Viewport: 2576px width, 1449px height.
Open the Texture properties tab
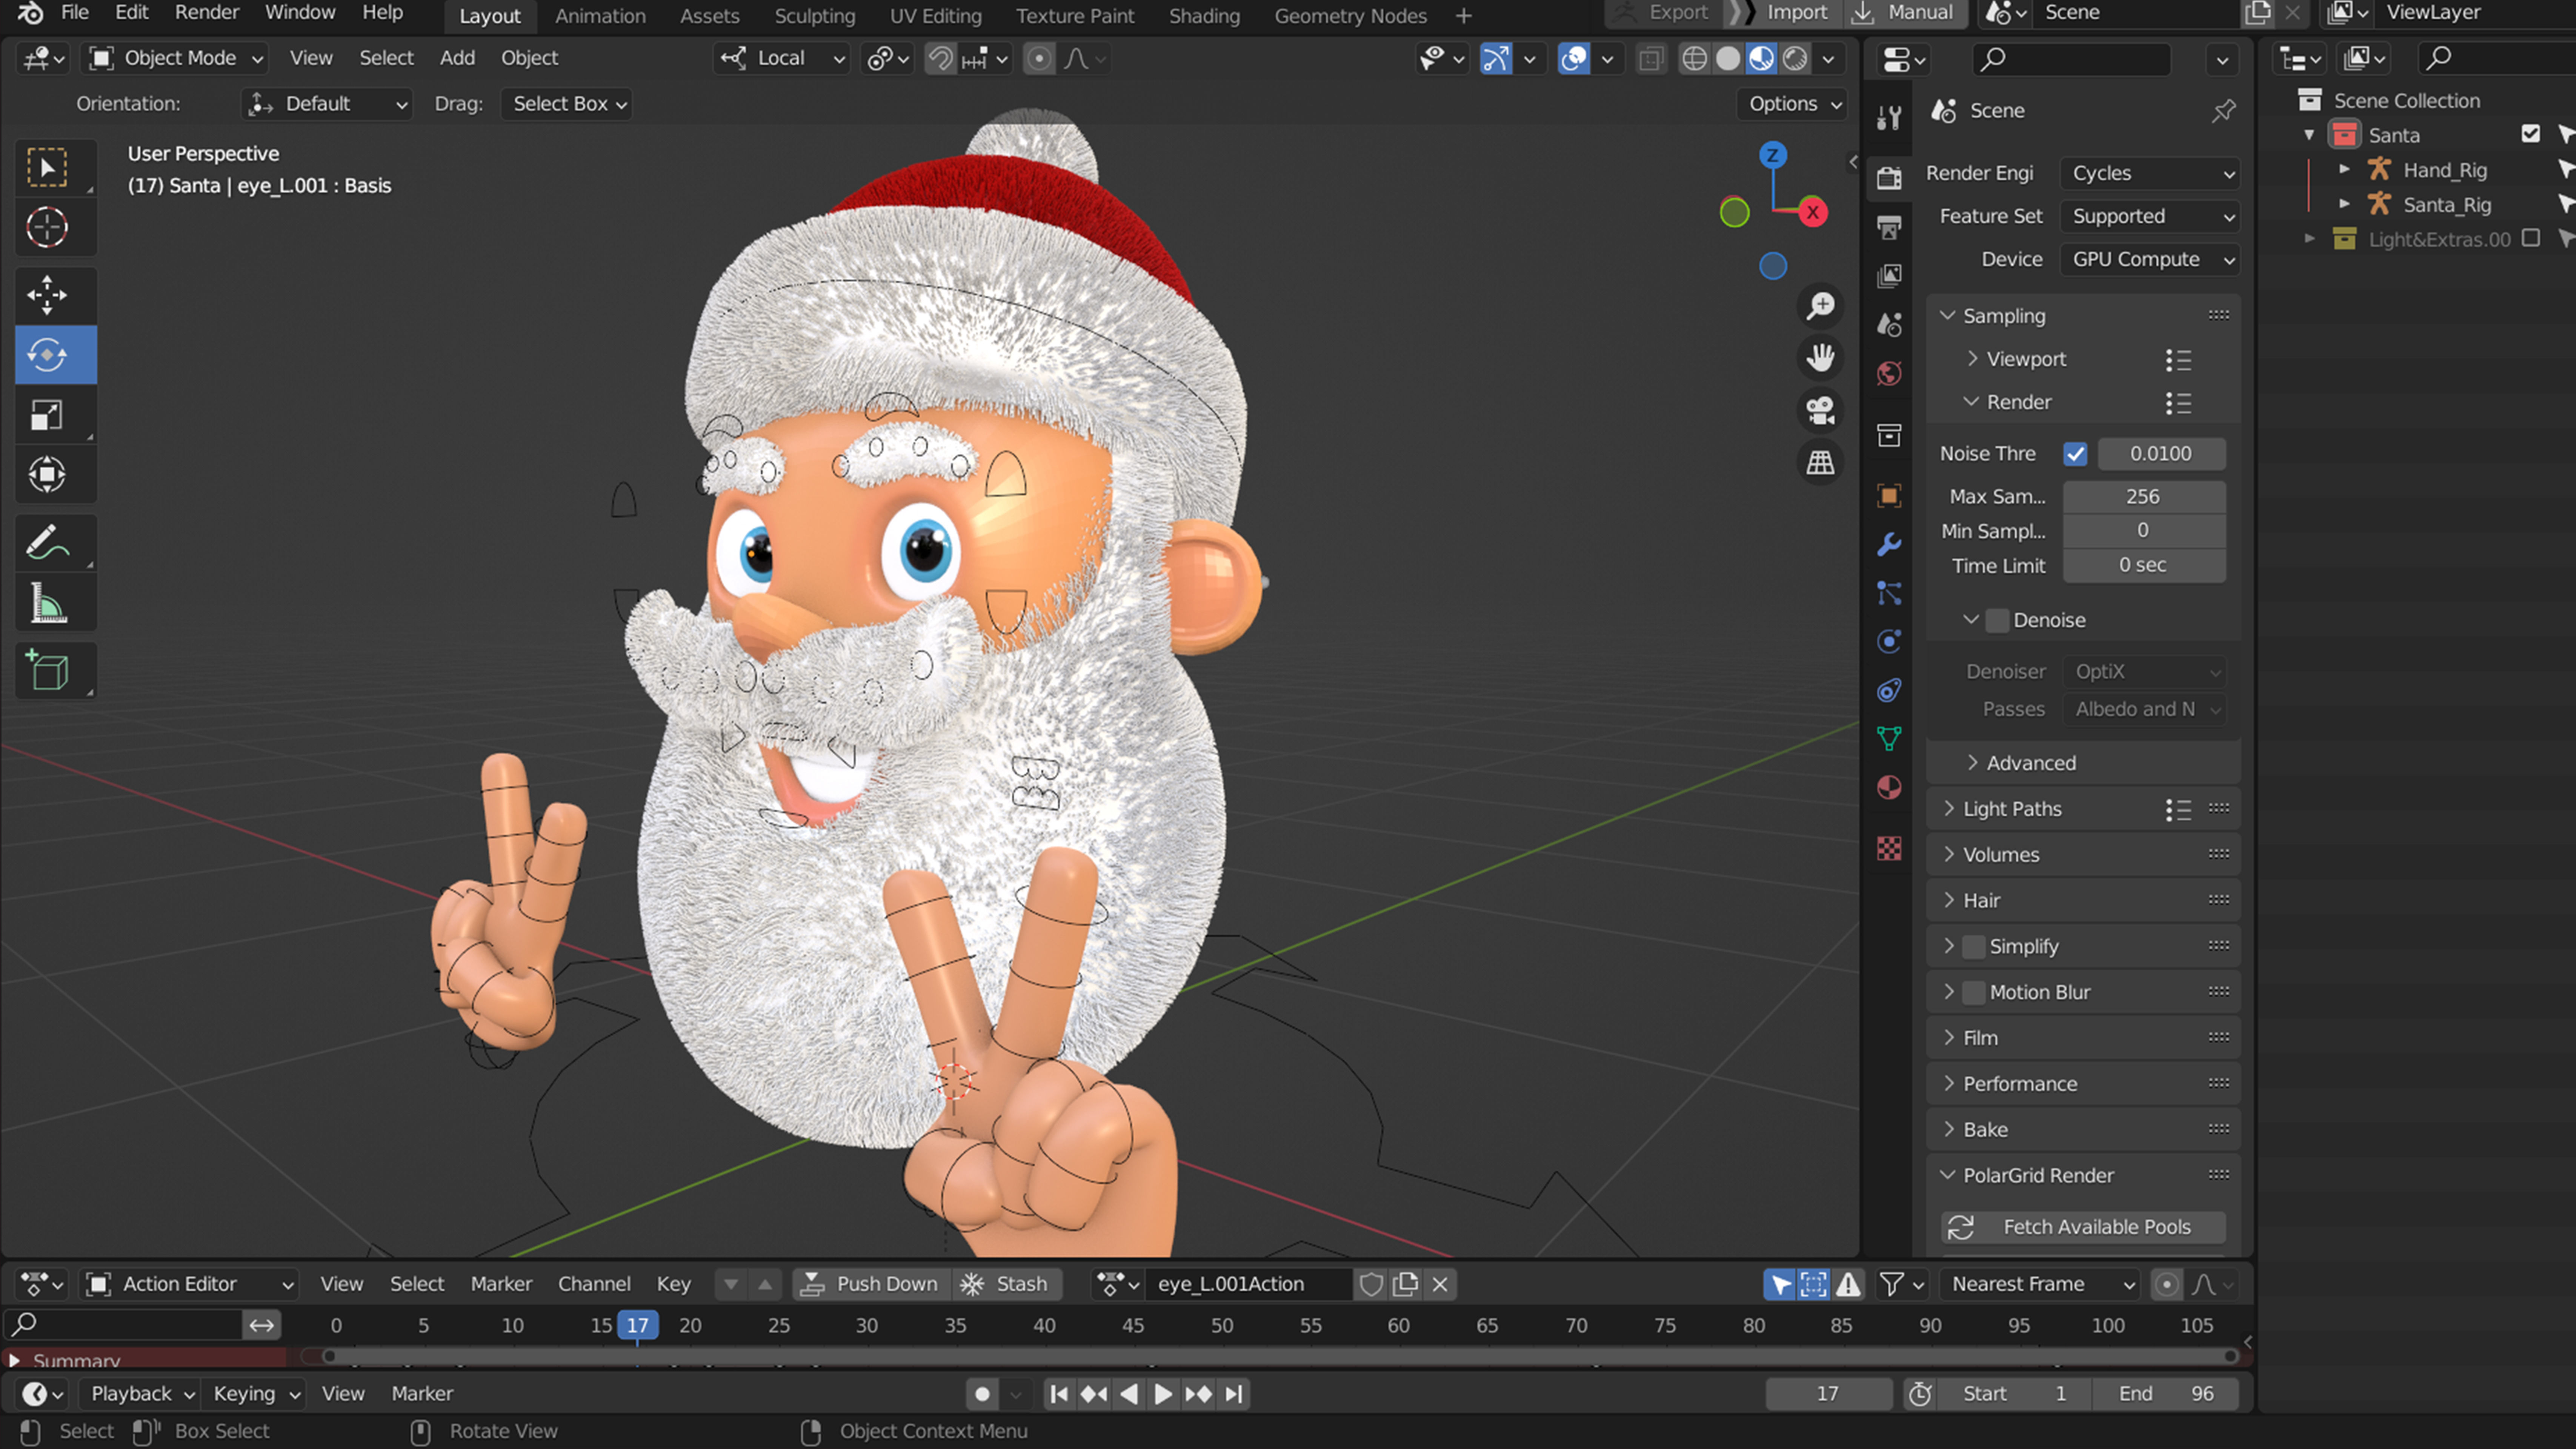1888,849
